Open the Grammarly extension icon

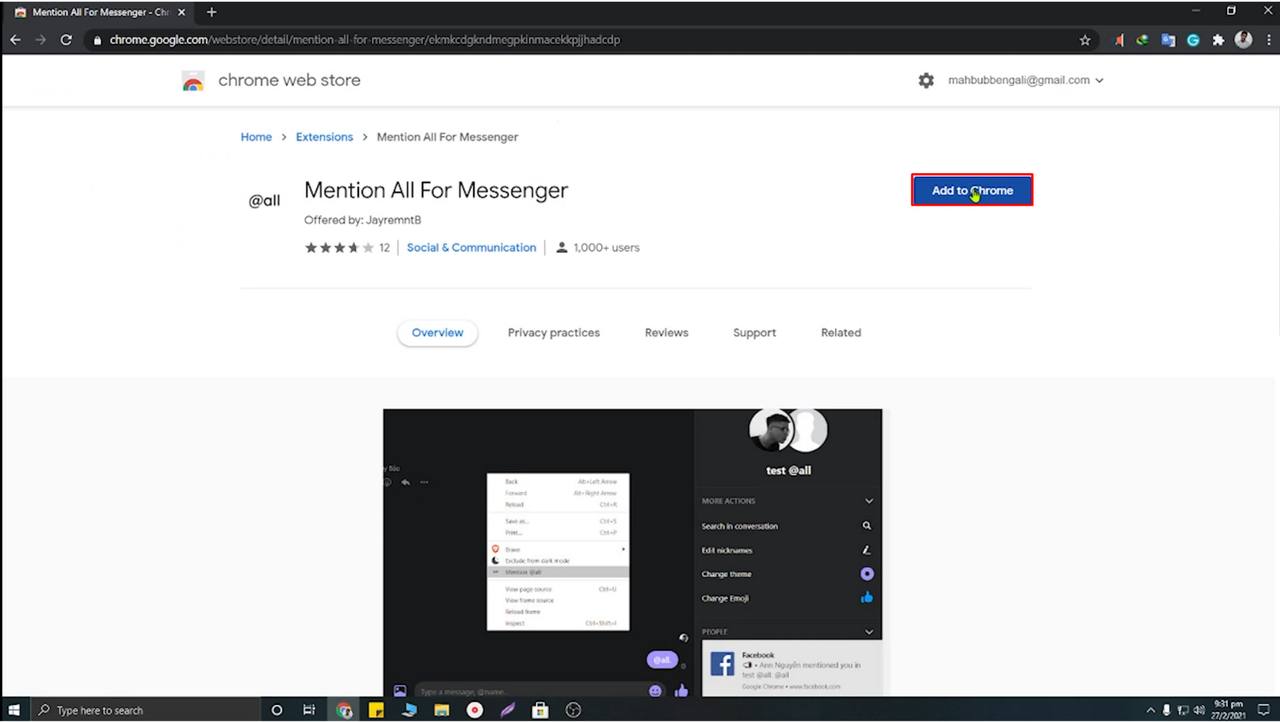[1193, 40]
